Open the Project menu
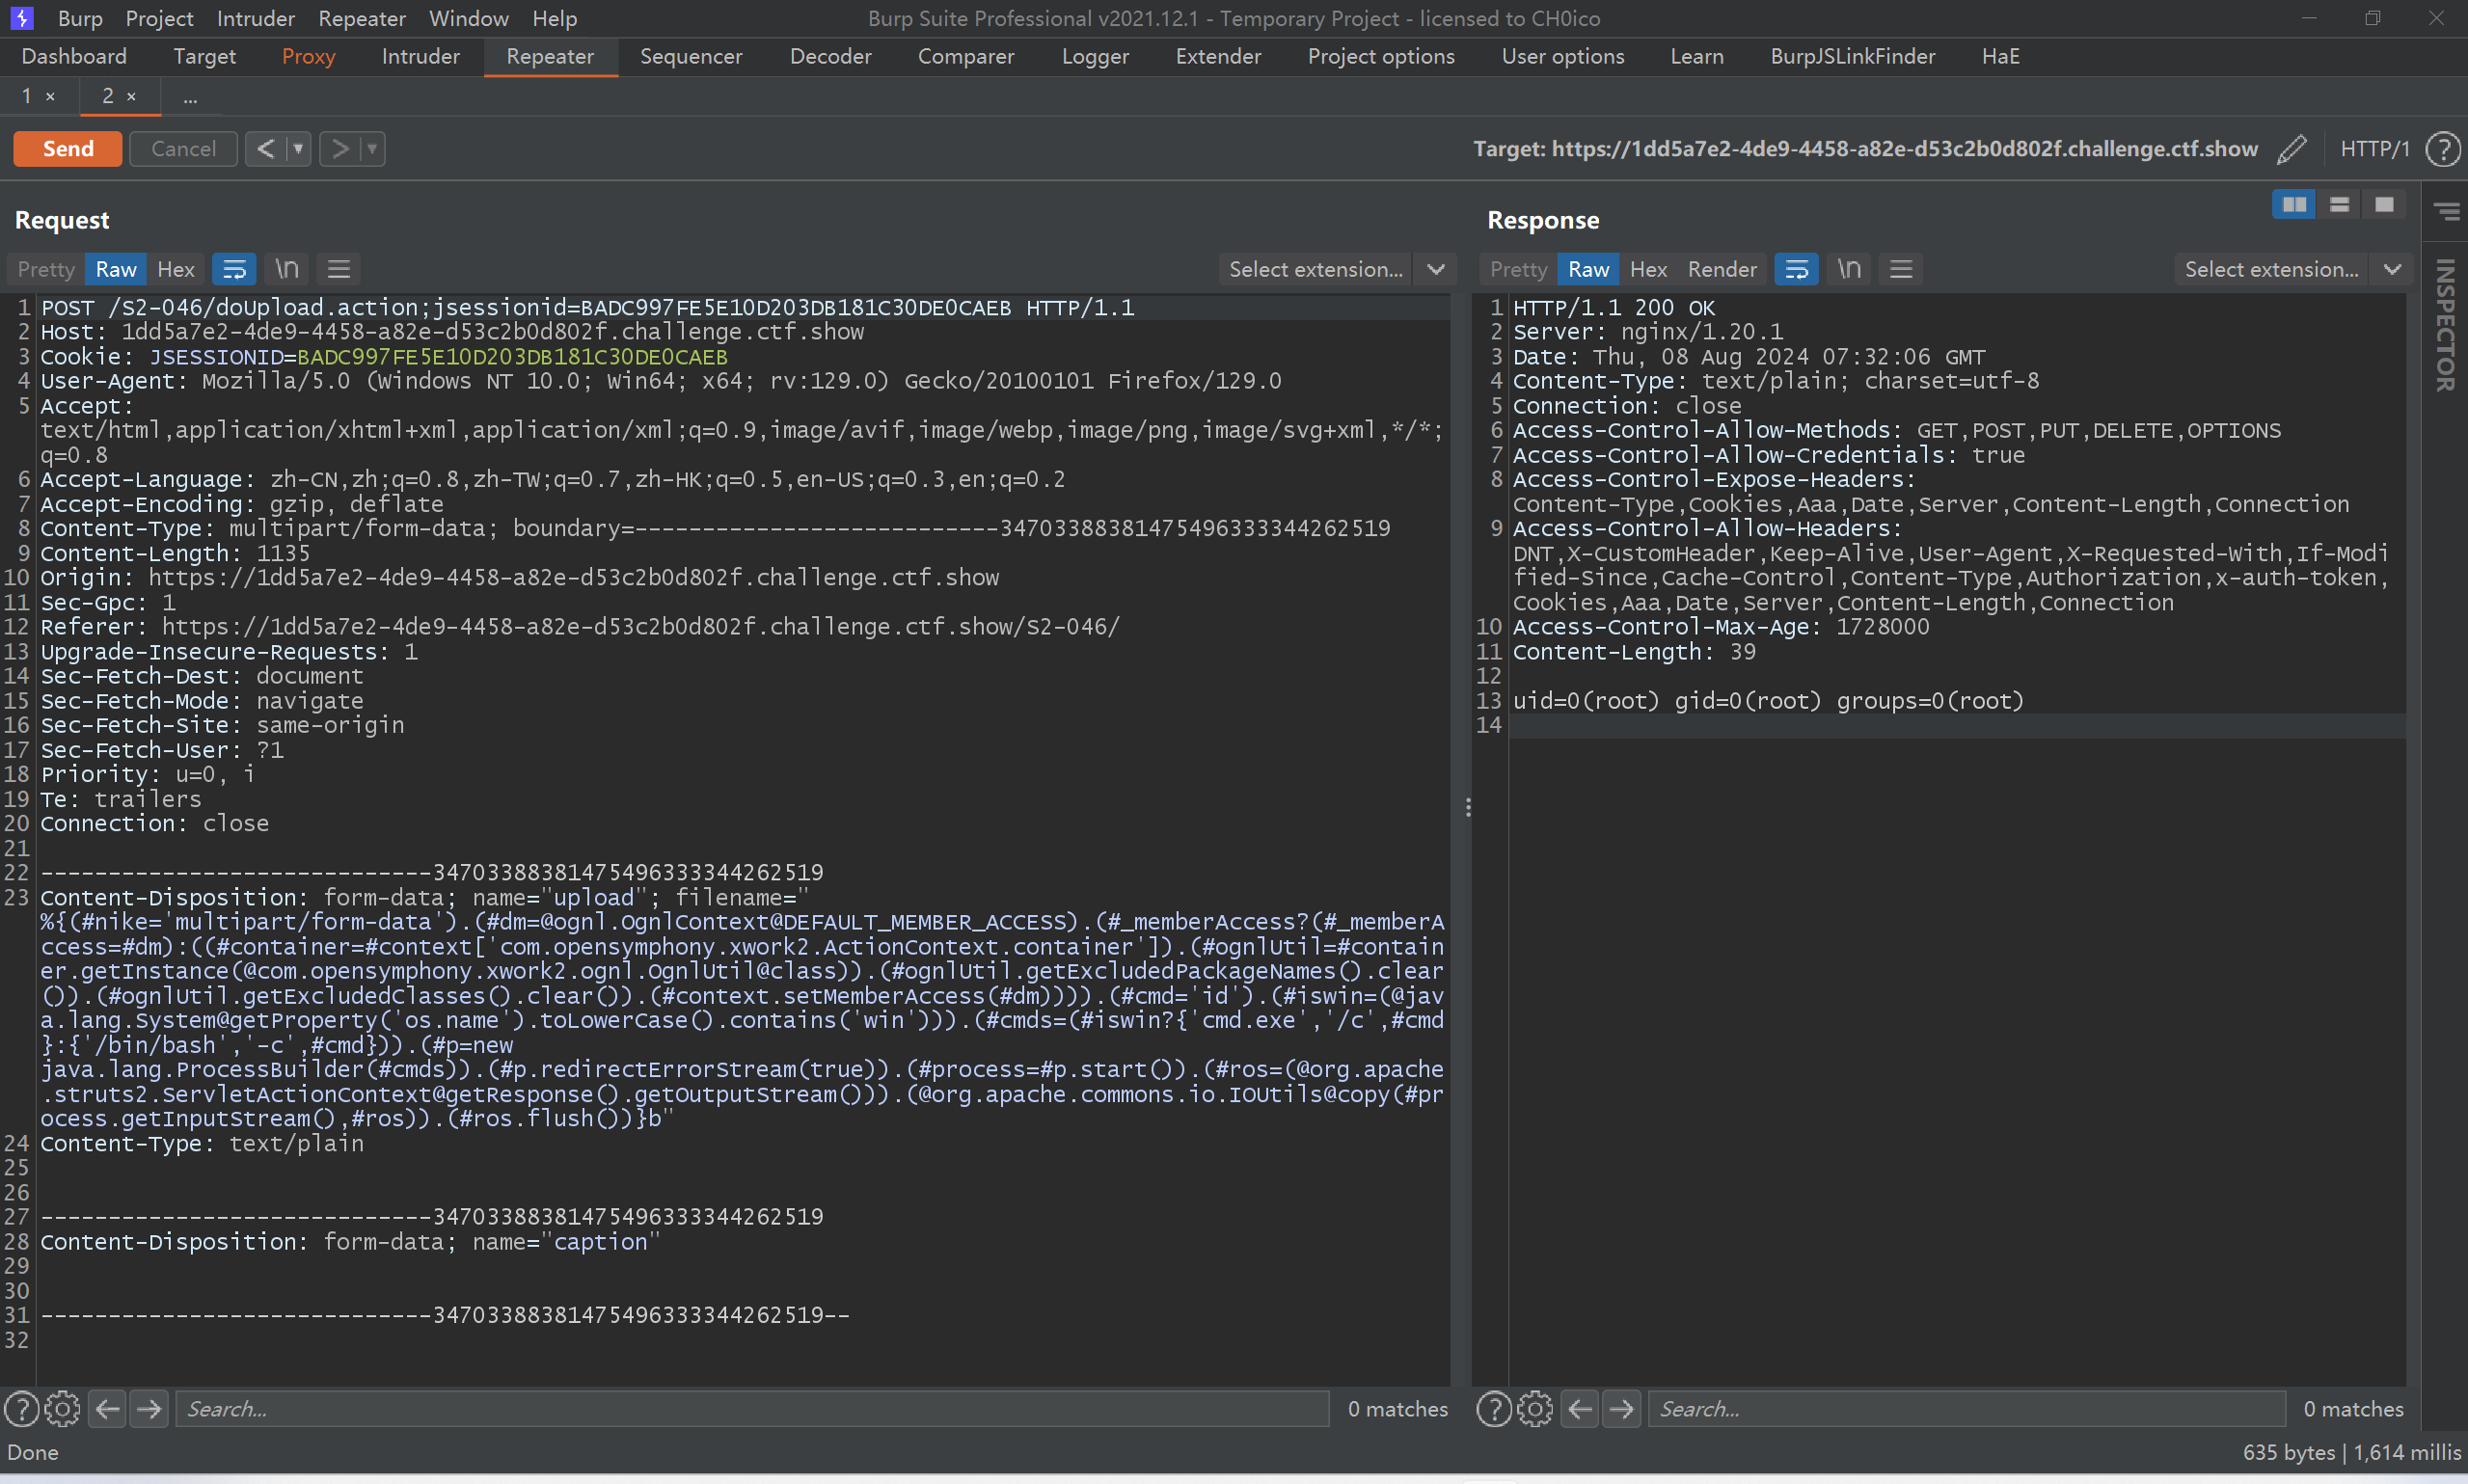This screenshot has height=1484, width=2468. (x=159, y=18)
